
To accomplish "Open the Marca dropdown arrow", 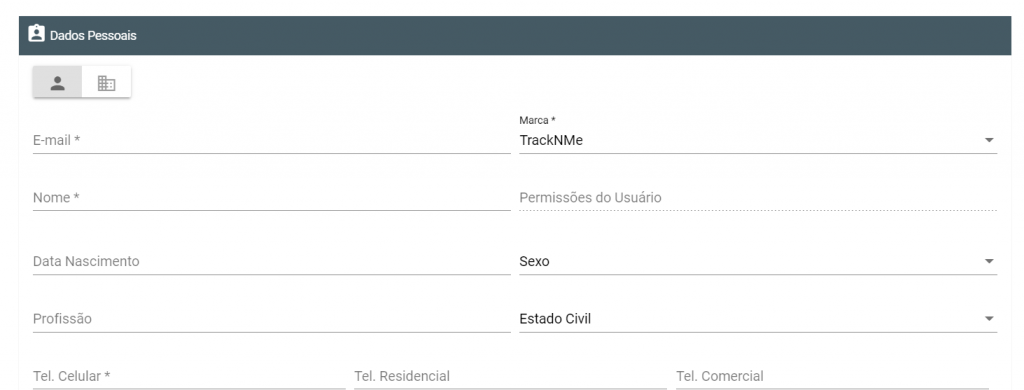I will pos(989,140).
